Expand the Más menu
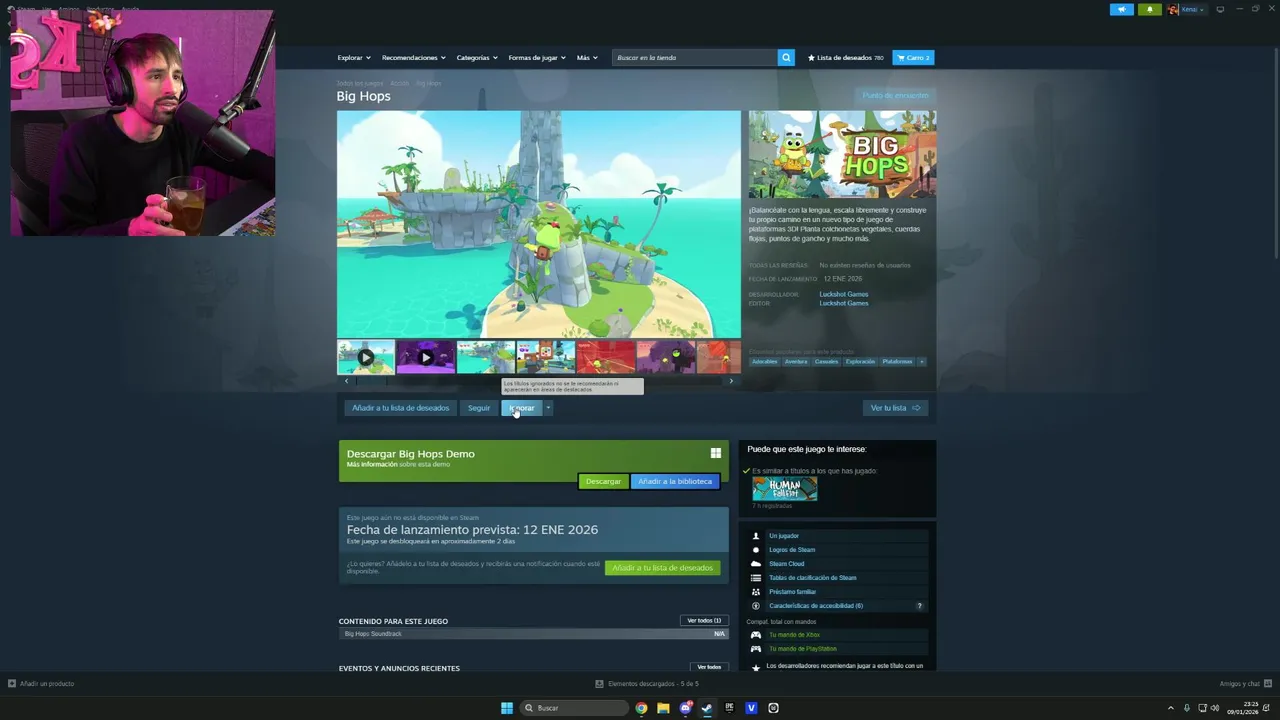The height and width of the screenshot is (720, 1280). click(x=587, y=58)
